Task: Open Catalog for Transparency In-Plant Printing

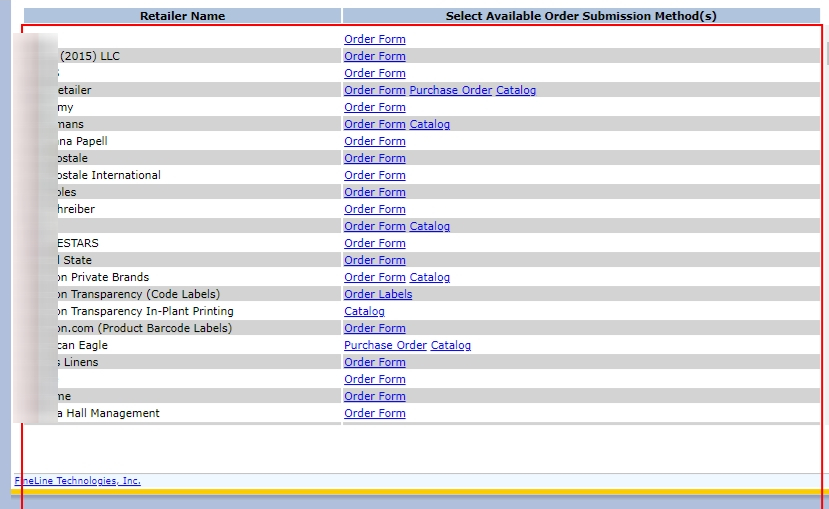Action: (364, 311)
